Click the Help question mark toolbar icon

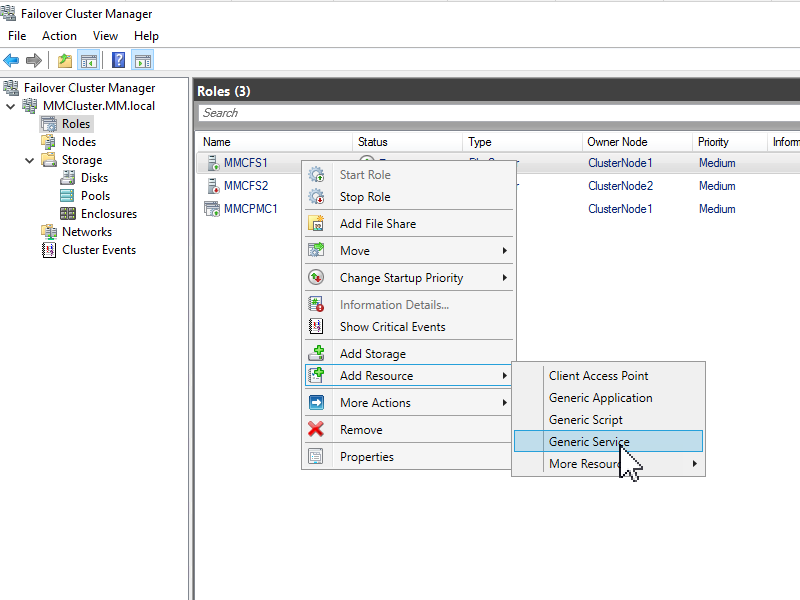click(118, 60)
